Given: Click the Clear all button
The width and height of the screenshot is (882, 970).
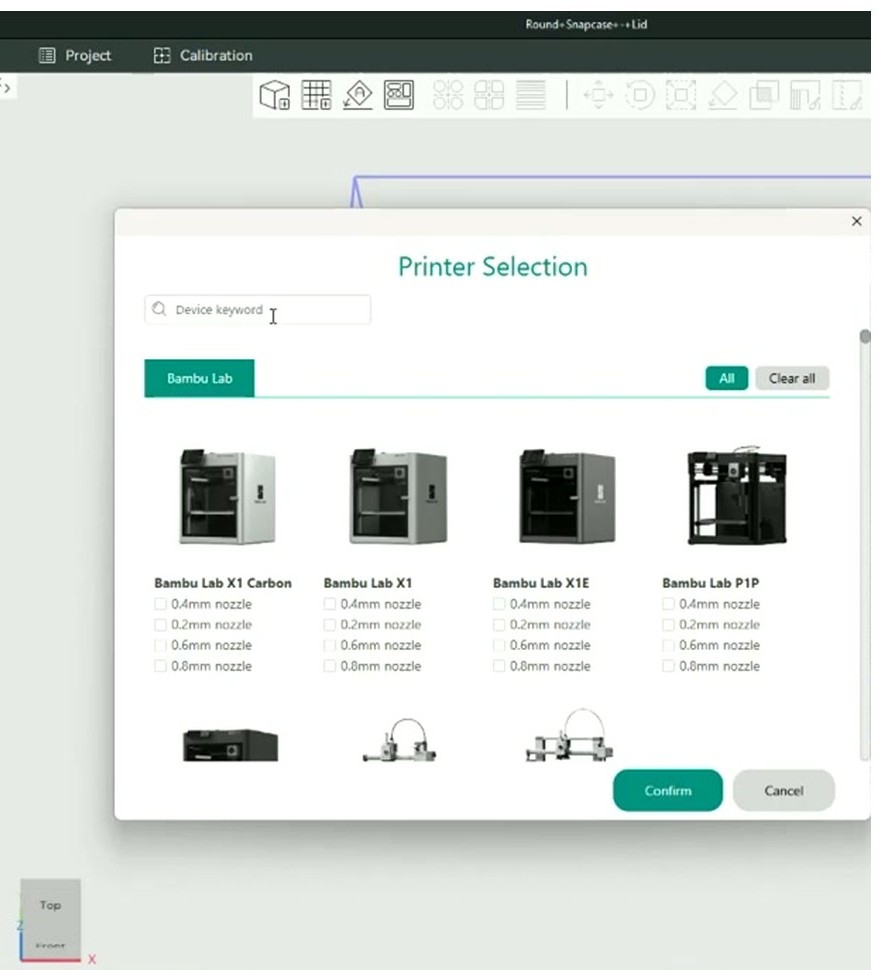Looking at the screenshot, I should coord(792,378).
